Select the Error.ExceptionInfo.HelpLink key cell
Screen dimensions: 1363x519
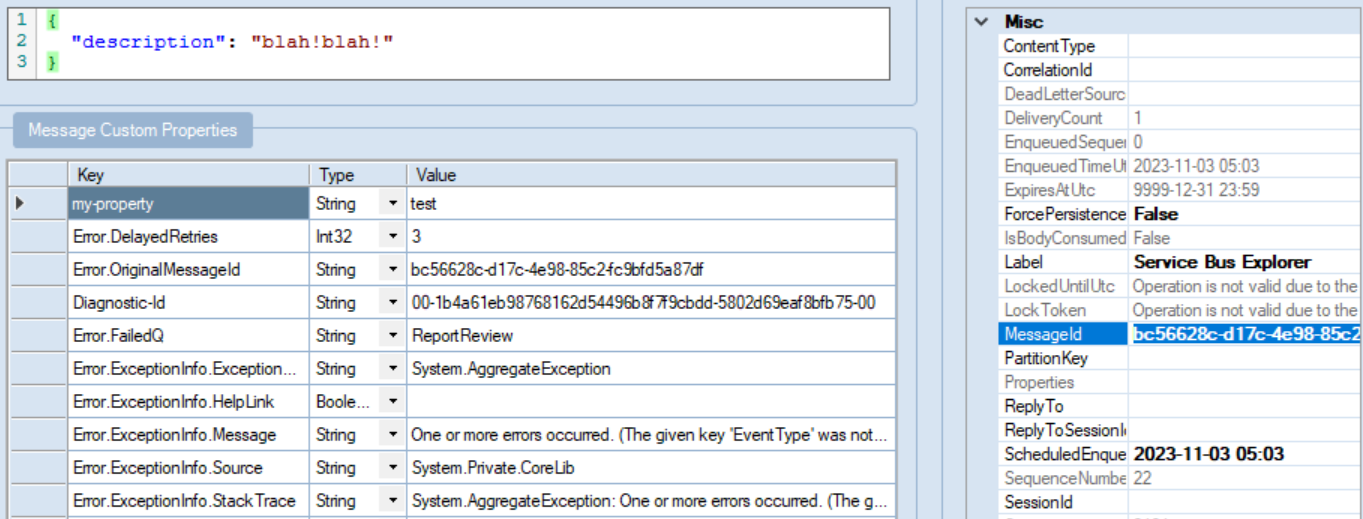[x=188, y=401]
